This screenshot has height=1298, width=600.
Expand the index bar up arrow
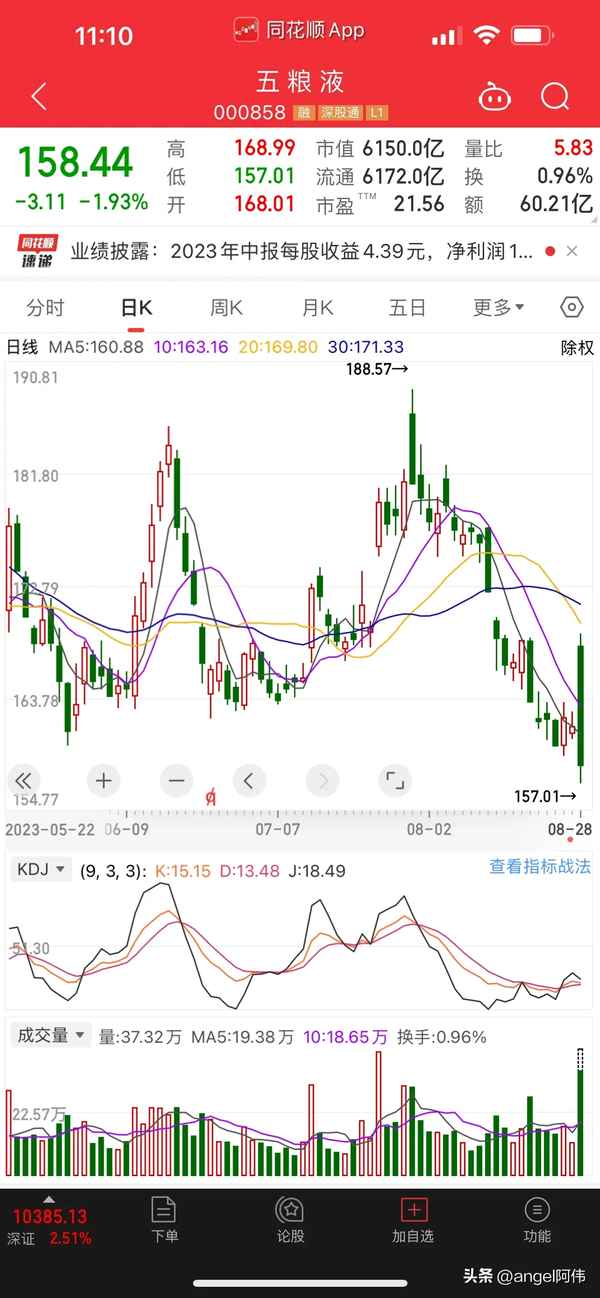pyautogui.click(x=49, y=1198)
